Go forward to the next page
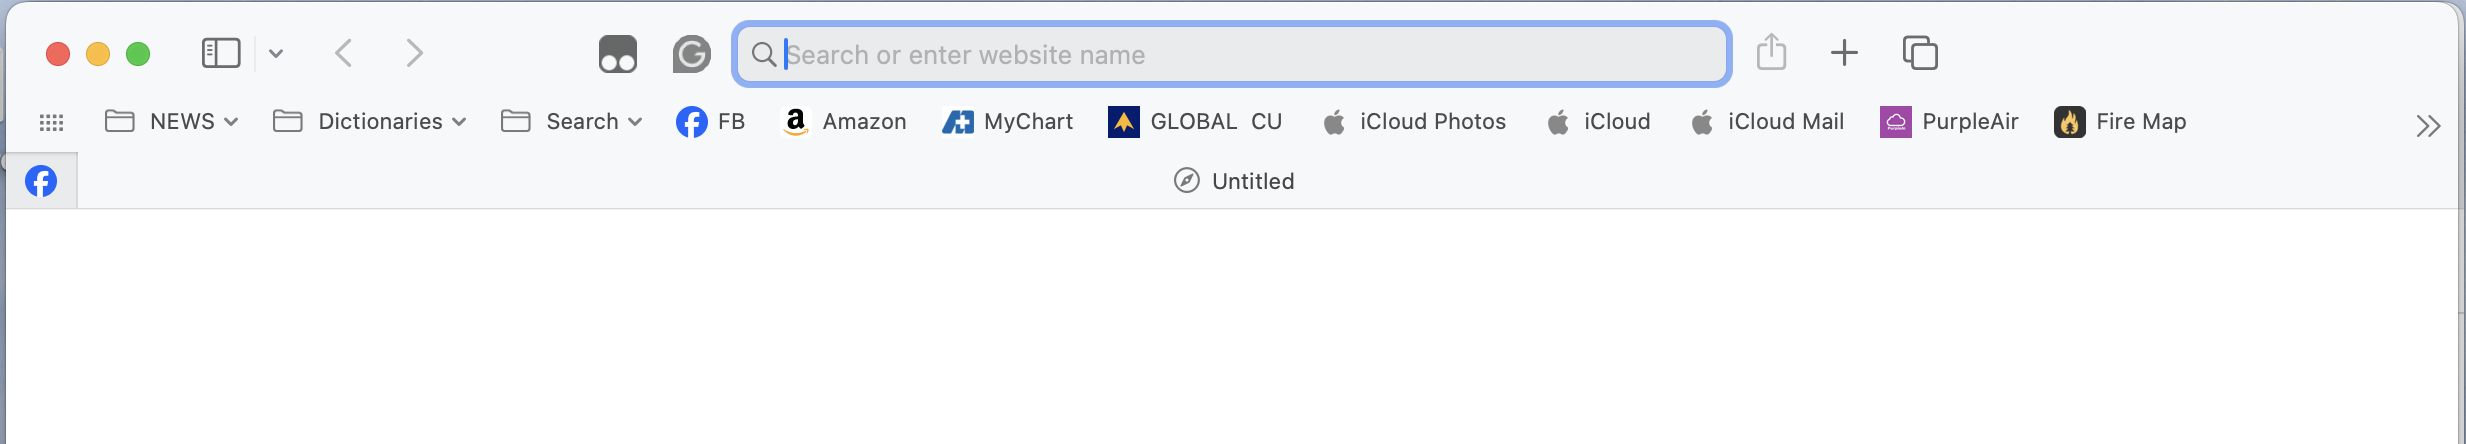 tap(415, 53)
